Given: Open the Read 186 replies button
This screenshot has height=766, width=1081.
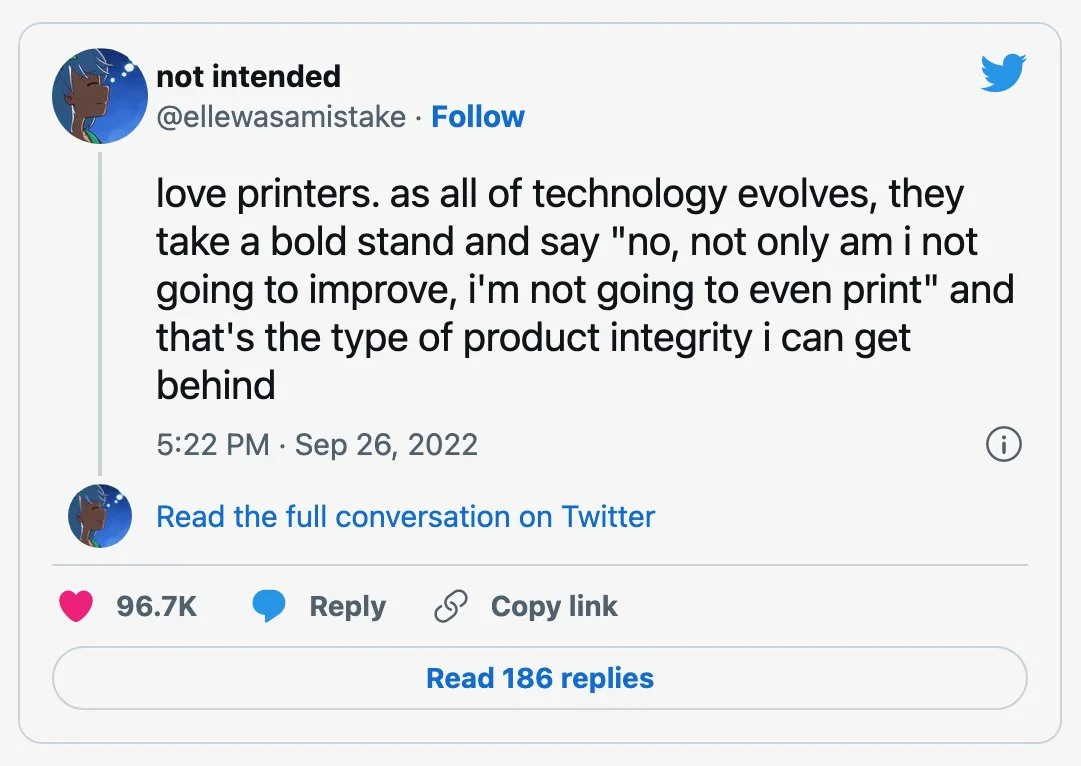Looking at the screenshot, I should 540,678.
